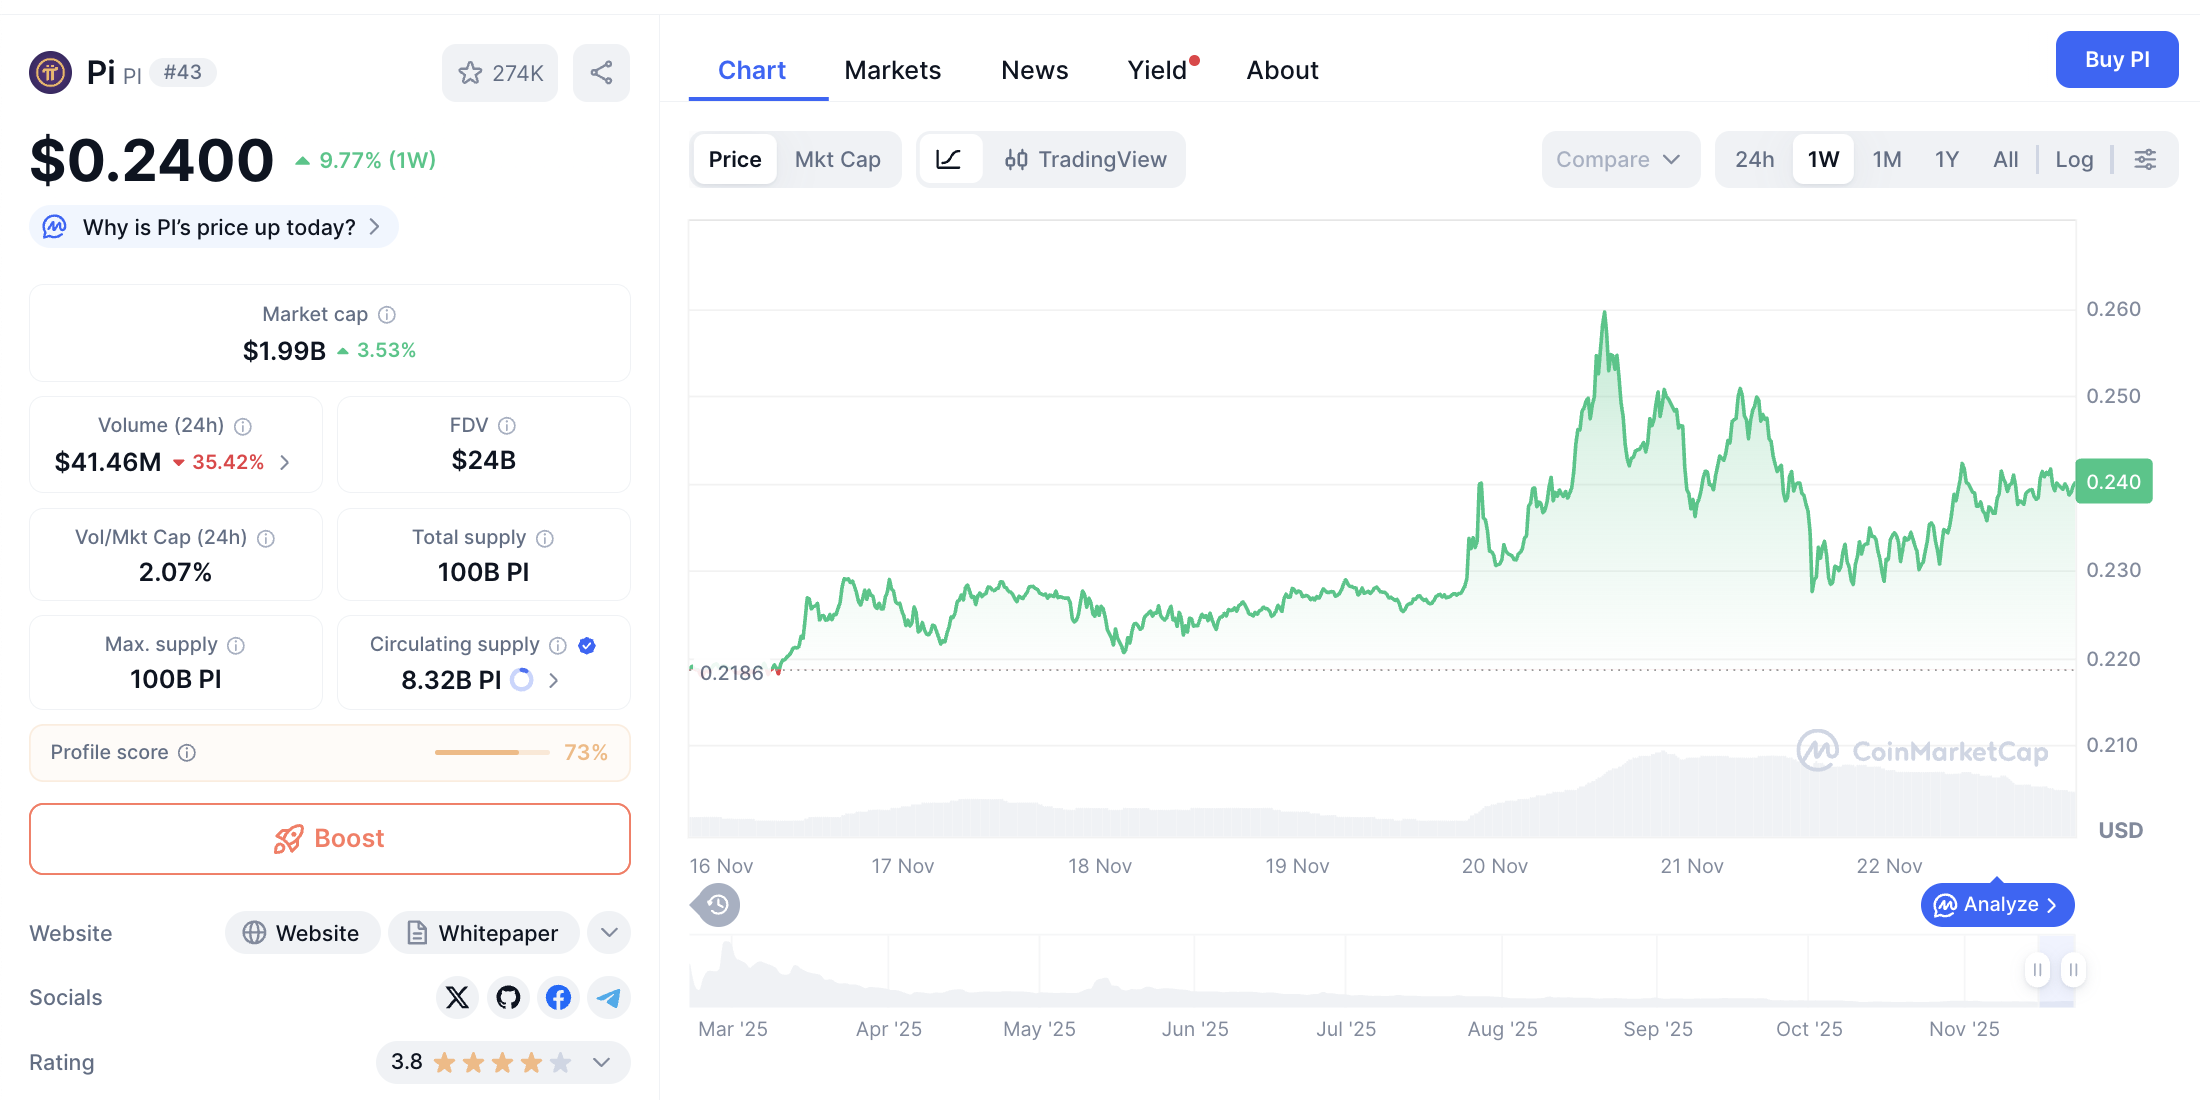Open chart settings via sliders icon
The height and width of the screenshot is (1100, 2200).
2145,159
